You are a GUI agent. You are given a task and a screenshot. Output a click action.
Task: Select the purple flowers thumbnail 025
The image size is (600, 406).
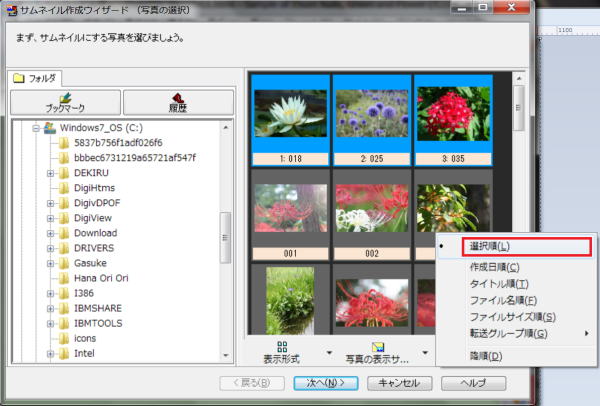pyautogui.click(x=372, y=114)
